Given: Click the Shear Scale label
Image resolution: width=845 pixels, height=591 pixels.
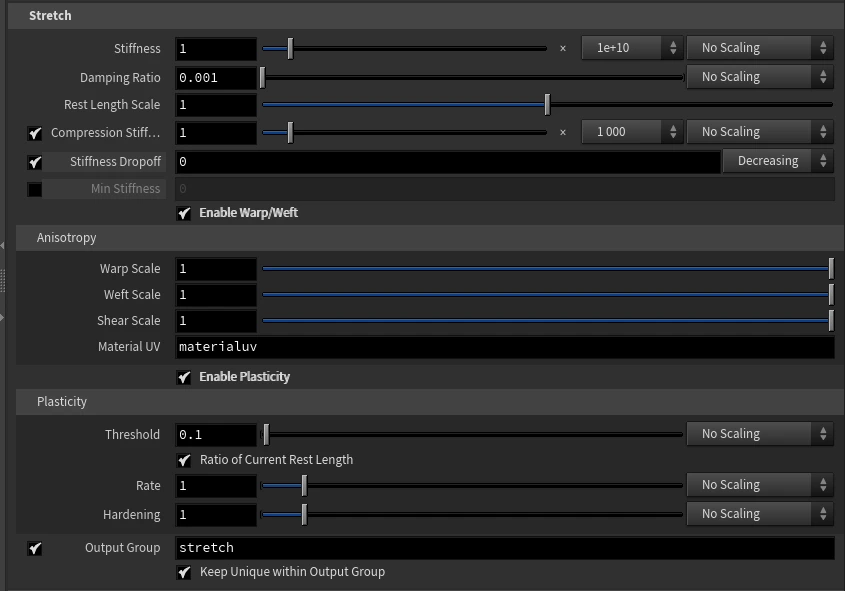Looking at the screenshot, I should 129,321.
